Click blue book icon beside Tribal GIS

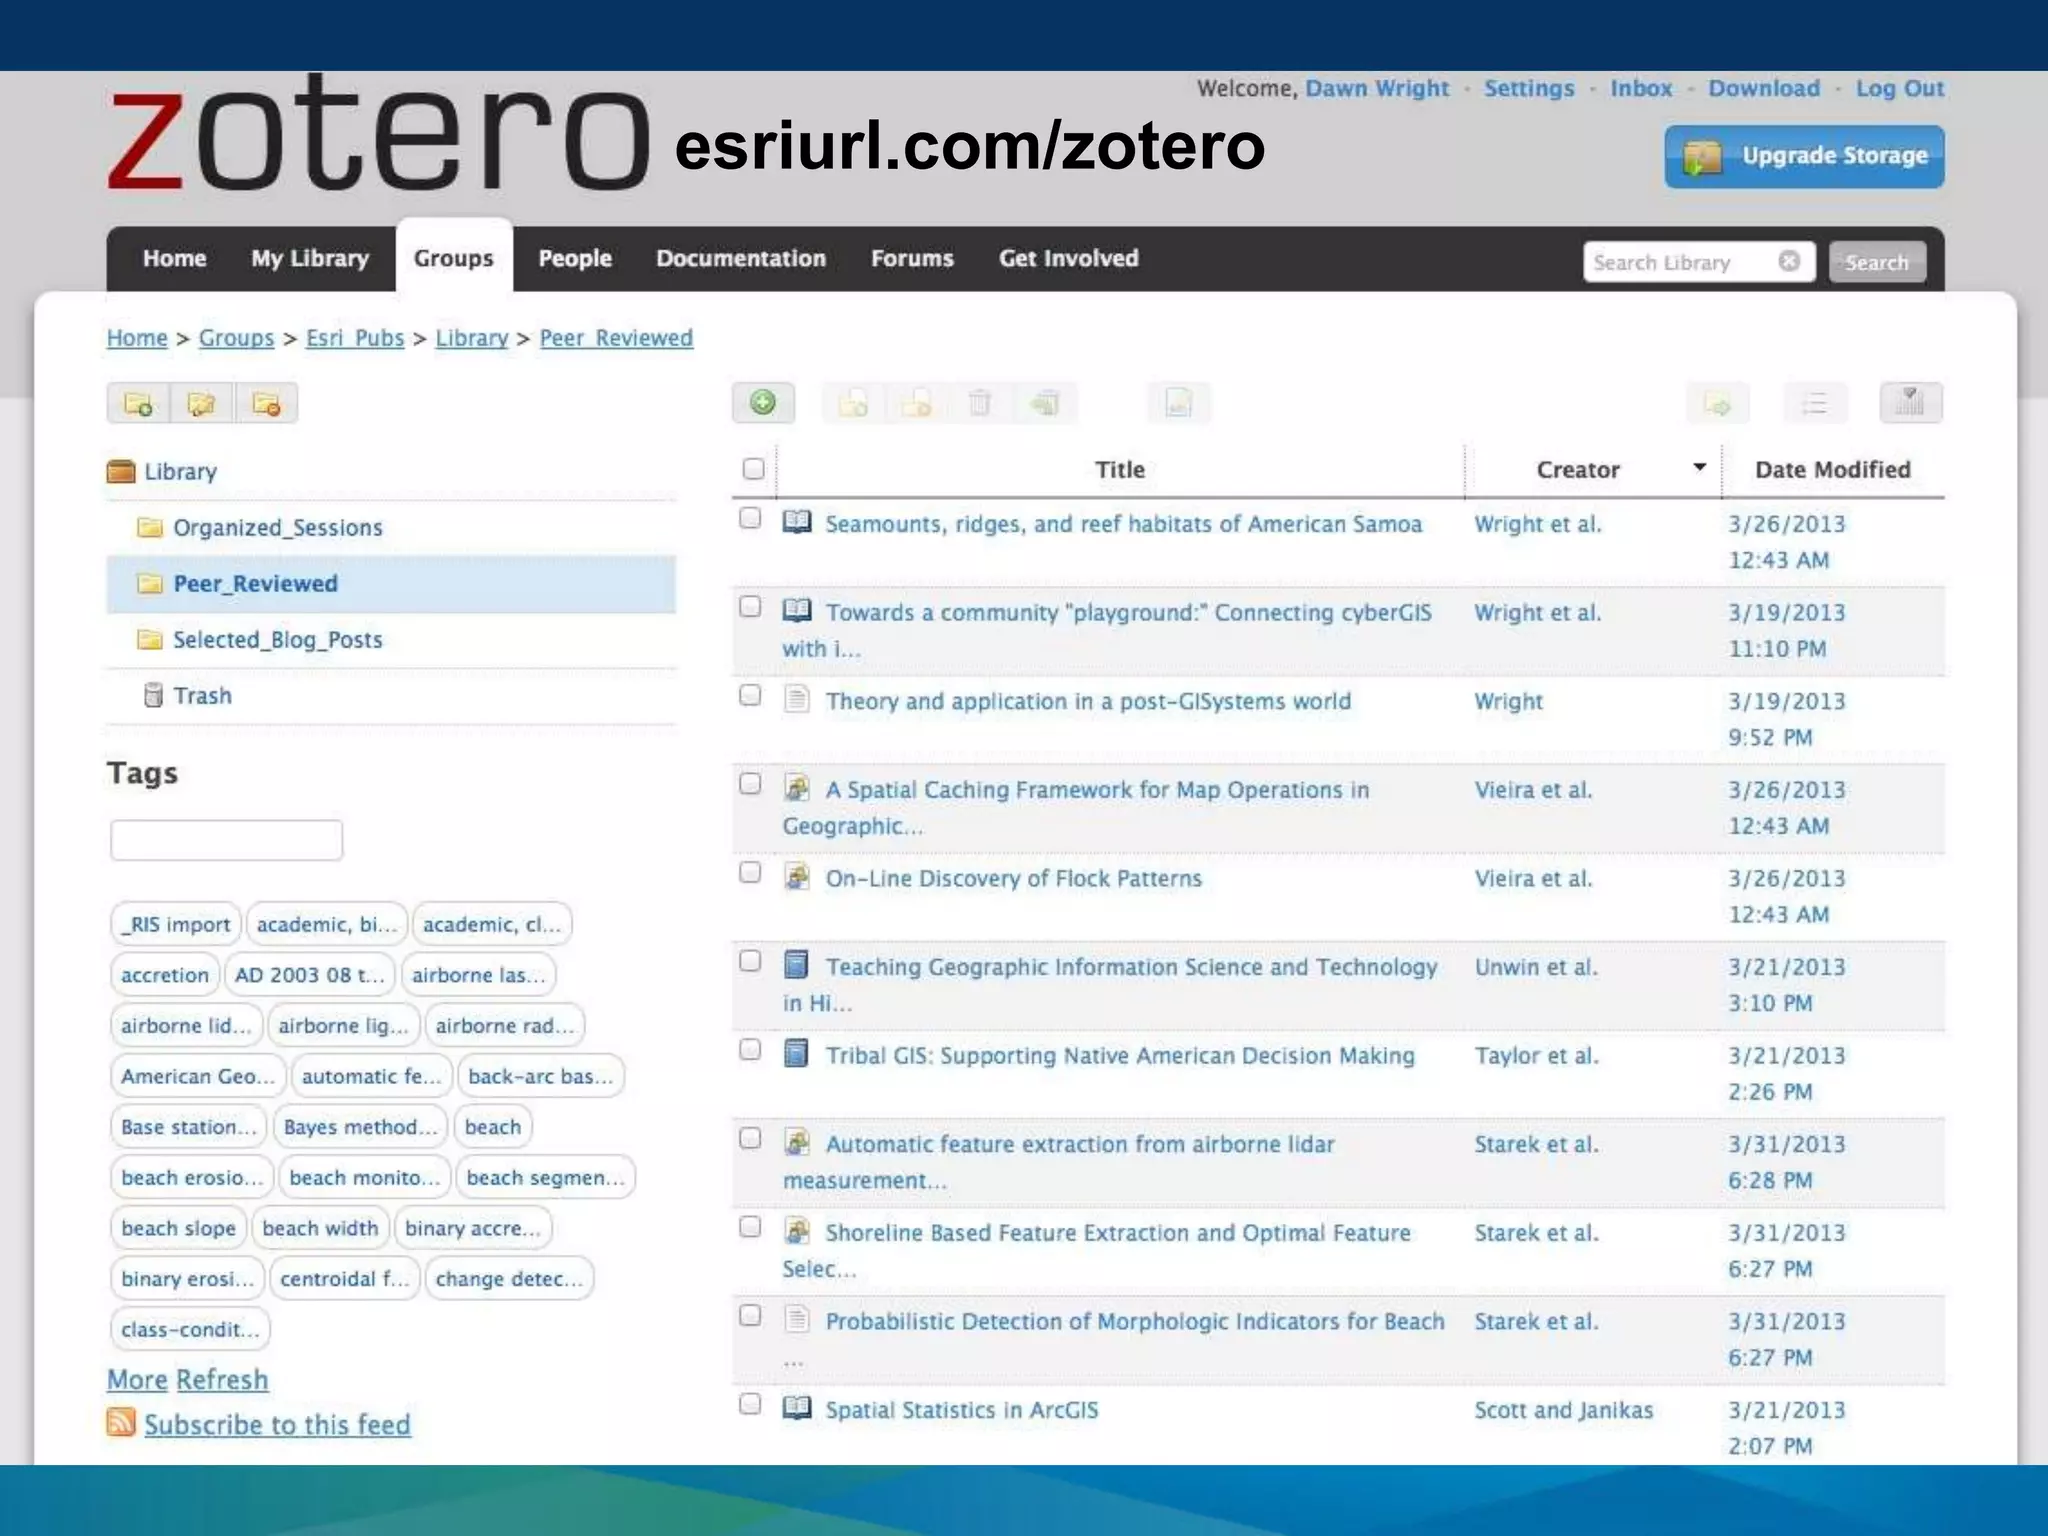796,1053
